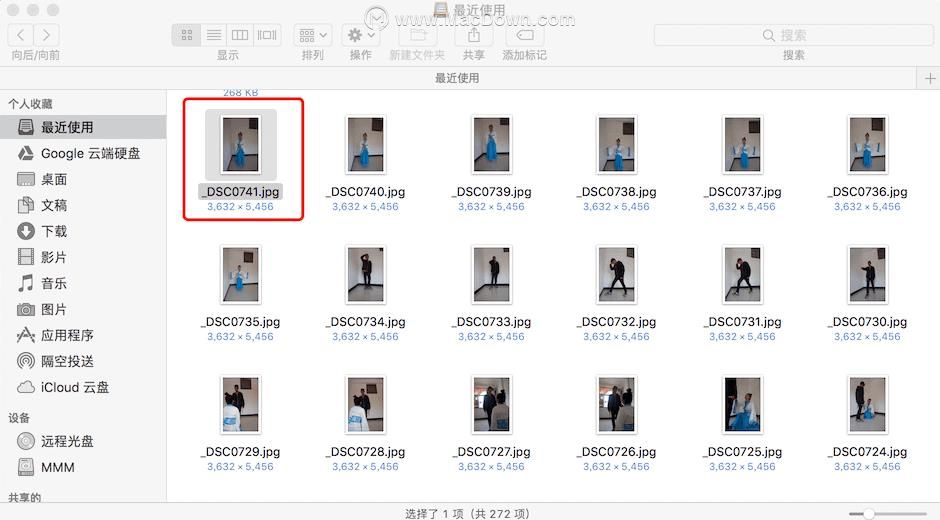This screenshot has height=520, width=940.
Task: Open the action gear menu
Action: 361,35
